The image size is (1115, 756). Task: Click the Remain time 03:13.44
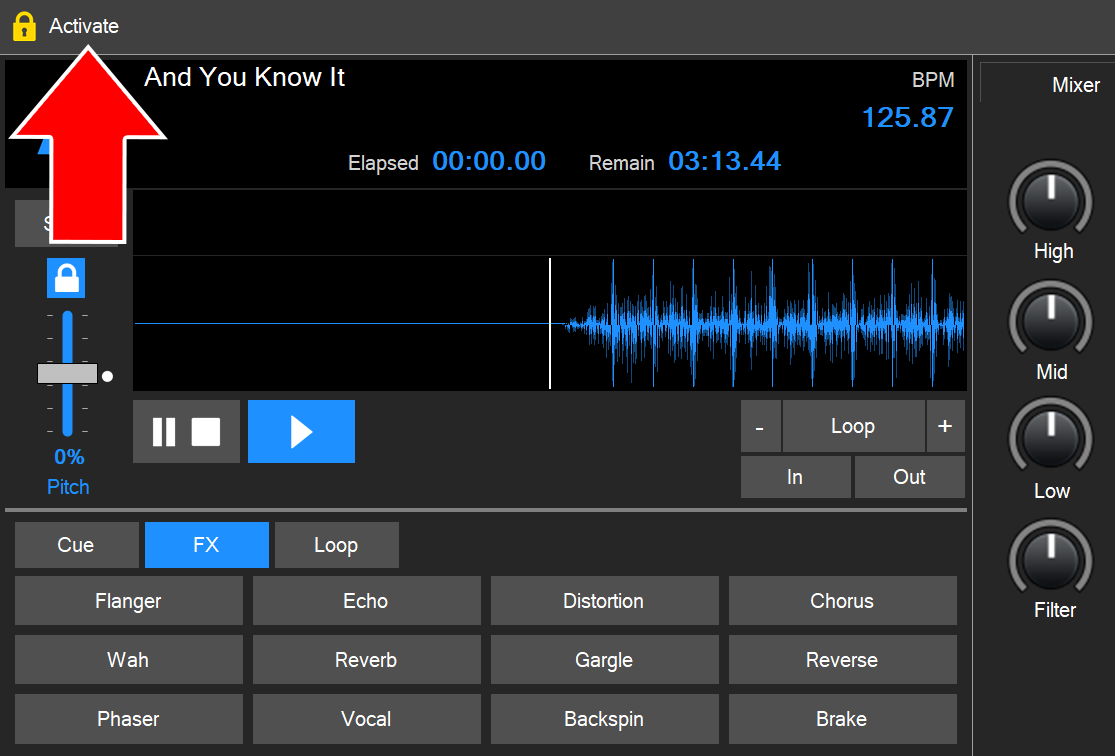pos(725,161)
